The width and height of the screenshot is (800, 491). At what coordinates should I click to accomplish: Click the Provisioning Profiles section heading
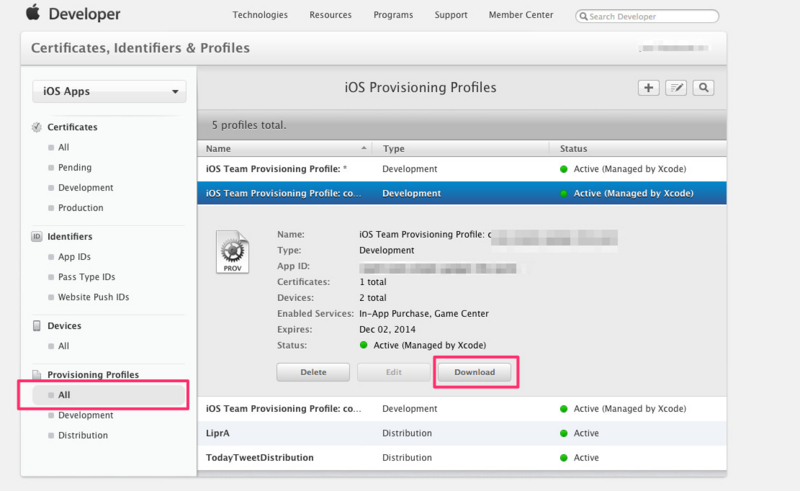[x=93, y=375]
